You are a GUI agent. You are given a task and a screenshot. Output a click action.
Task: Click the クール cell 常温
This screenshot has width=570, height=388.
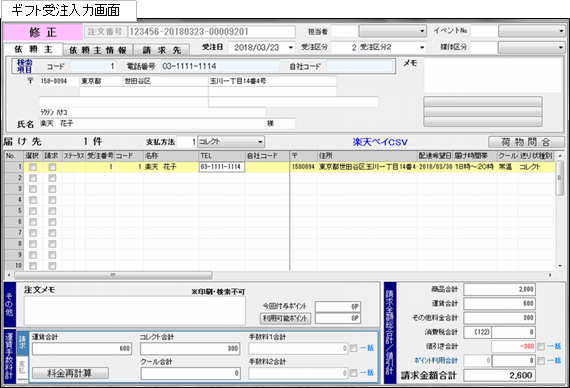pyautogui.click(x=507, y=167)
